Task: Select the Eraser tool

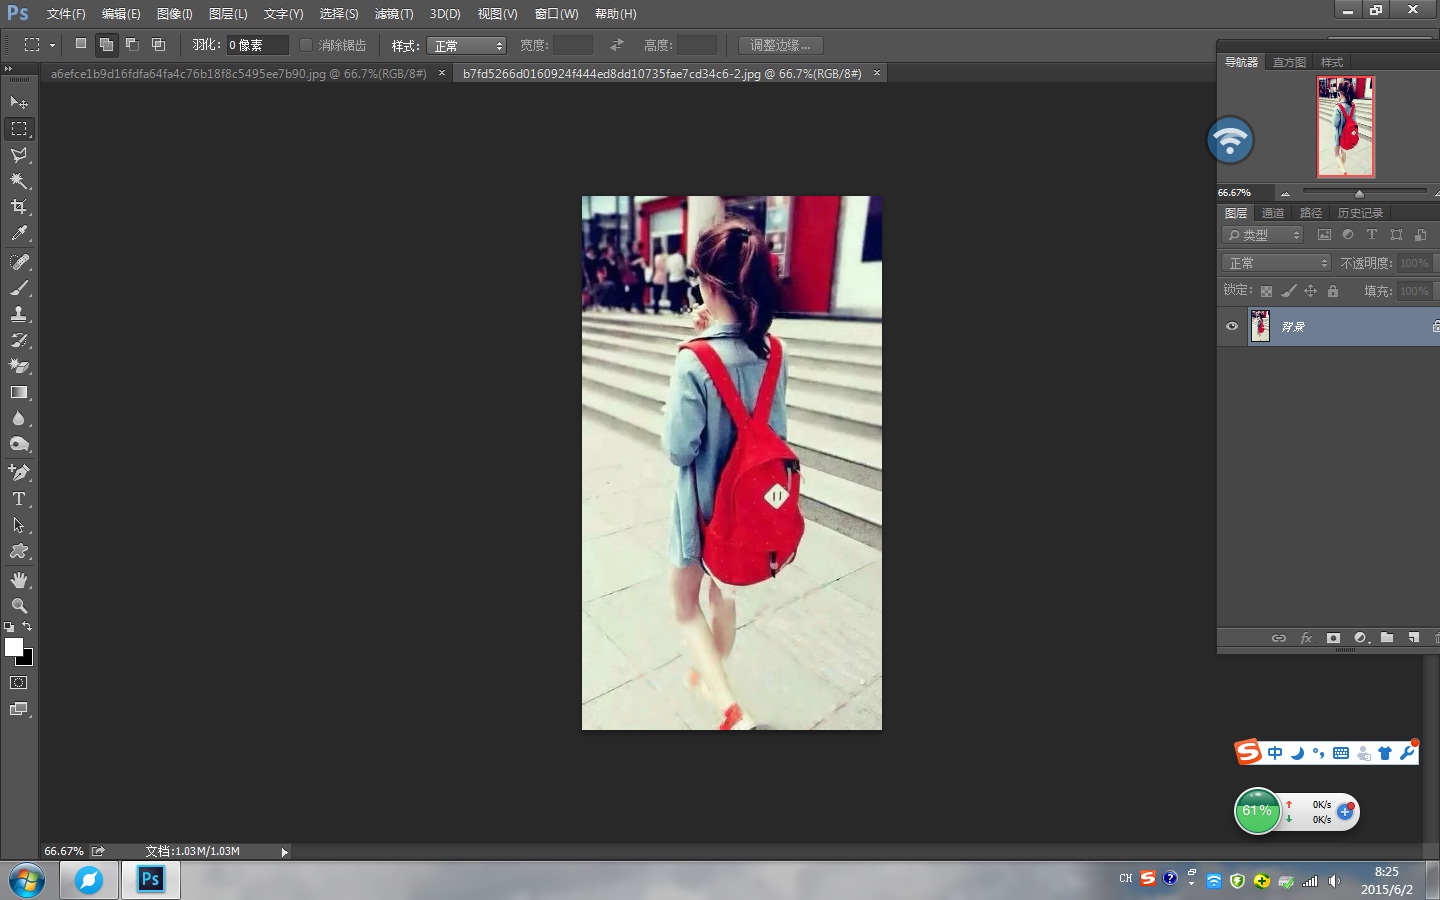Action: click(19, 366)
